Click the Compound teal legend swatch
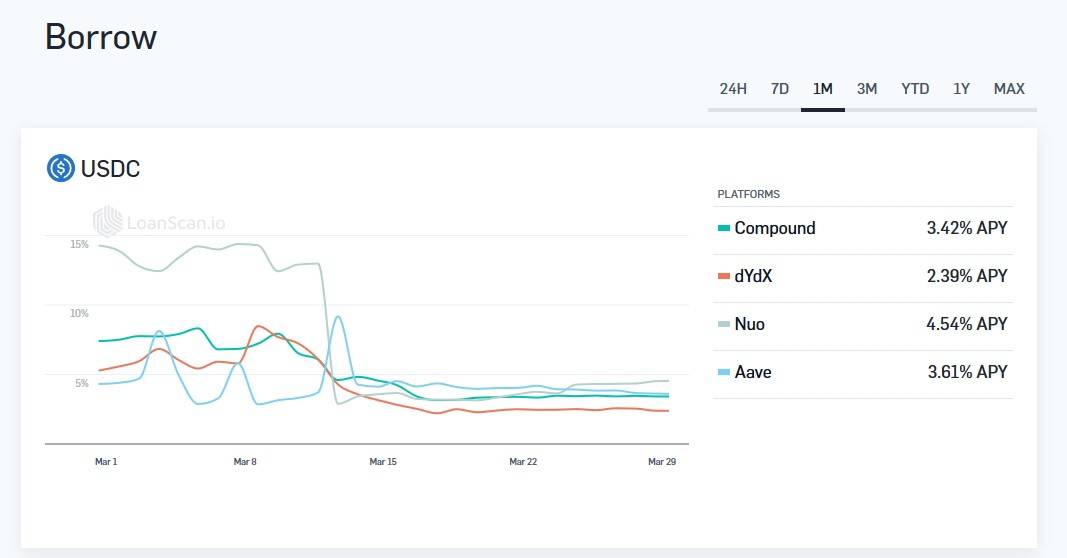The width and height of the screenshot is (1067, 558). pos(724,228)
